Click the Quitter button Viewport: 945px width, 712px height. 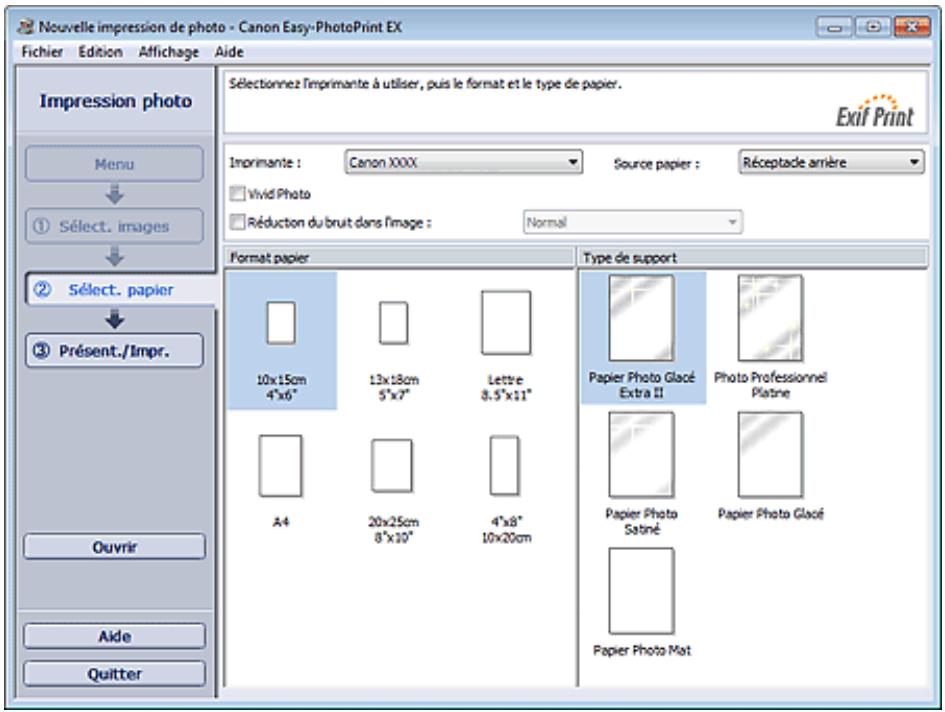(x=115, y=673)
